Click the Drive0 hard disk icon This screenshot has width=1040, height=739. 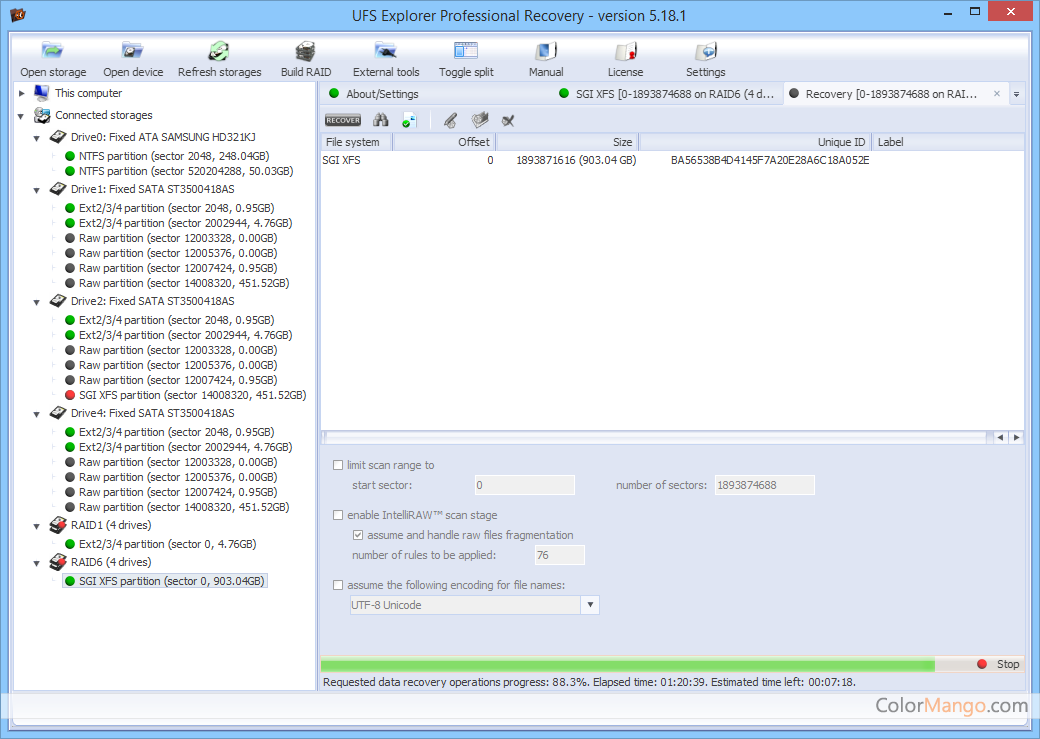(x=58, y=137)
